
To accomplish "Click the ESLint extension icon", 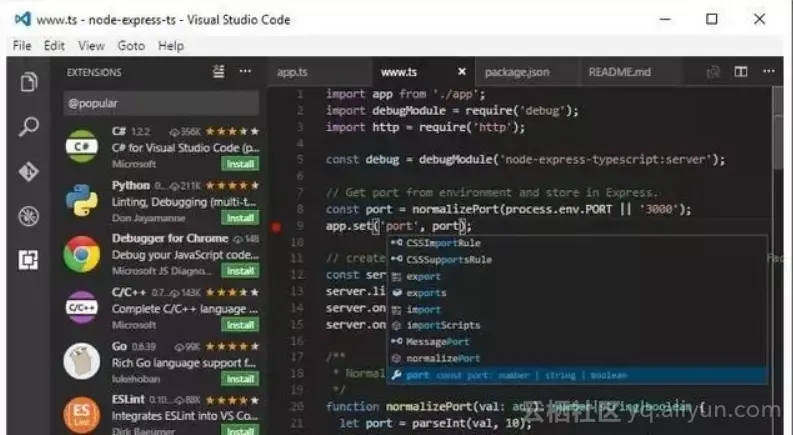I will point(82,415).
